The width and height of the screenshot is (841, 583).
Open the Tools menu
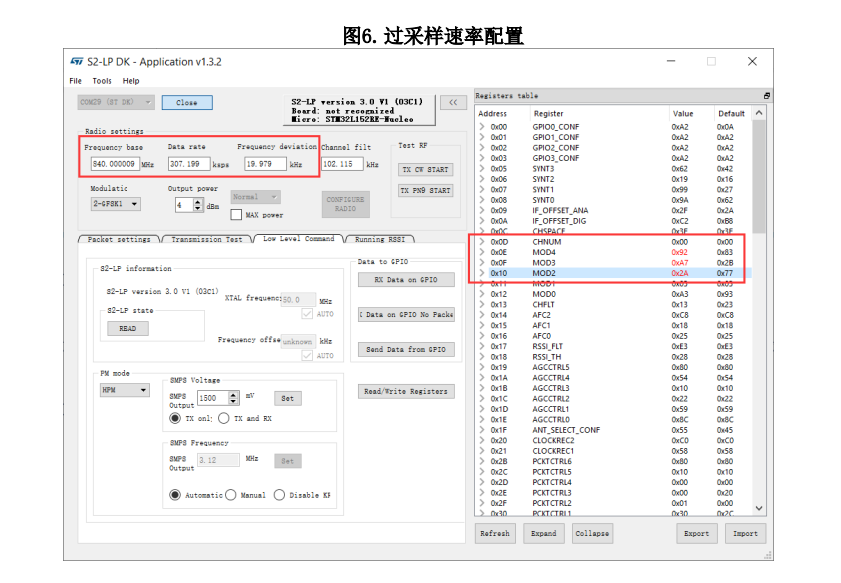[102, 81]
